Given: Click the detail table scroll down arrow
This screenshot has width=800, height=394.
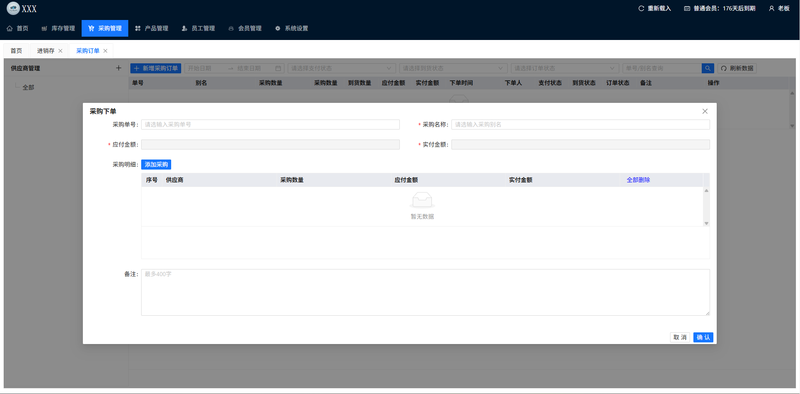Looking at the screenshot, I should (707, 224).
